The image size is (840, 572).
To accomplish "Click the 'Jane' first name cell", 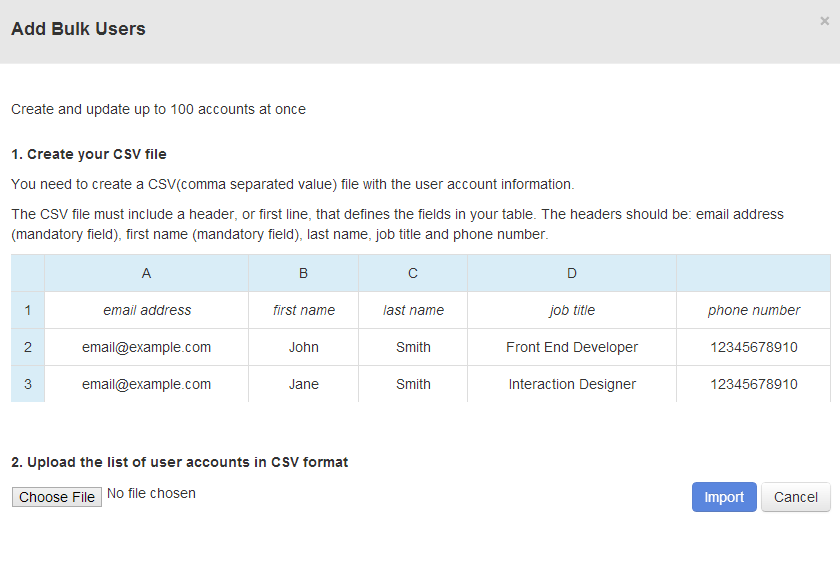I will click(303, 384).
